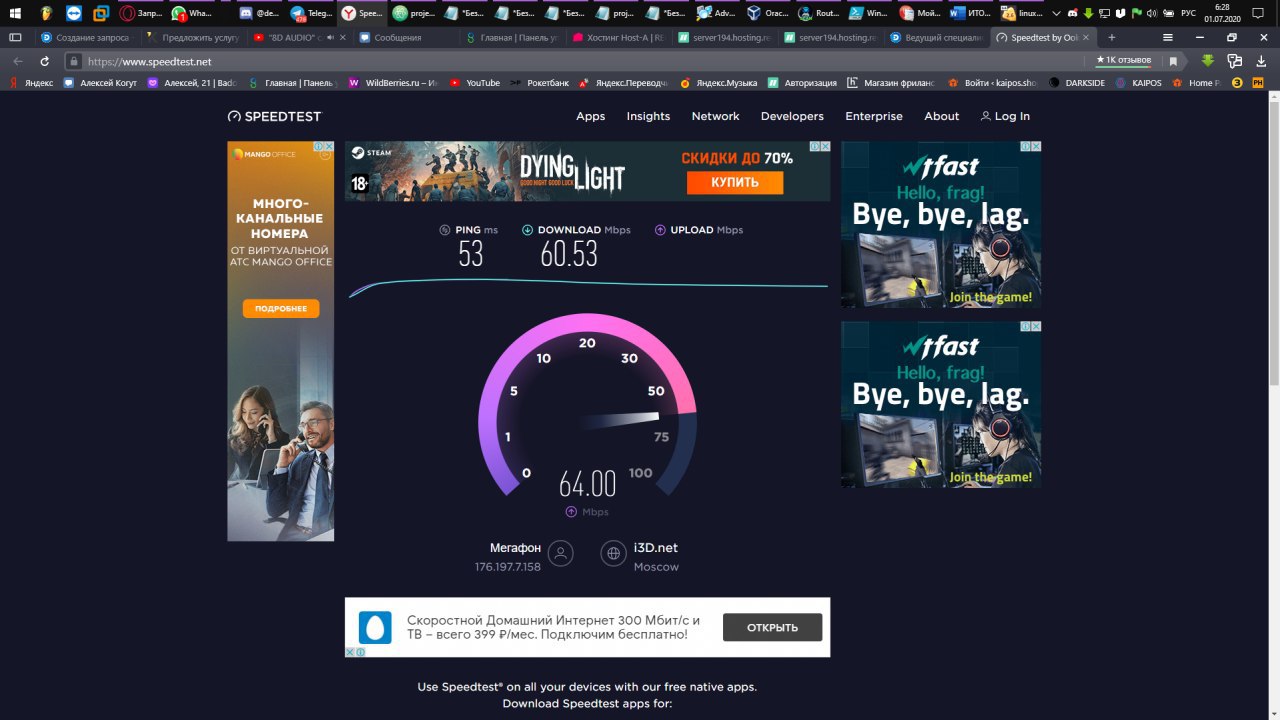The width and height of the screenshot is (1280, 720).
Task: Click the system tray volume icon
Action: pyautogui.click(x=1152, y=13)
